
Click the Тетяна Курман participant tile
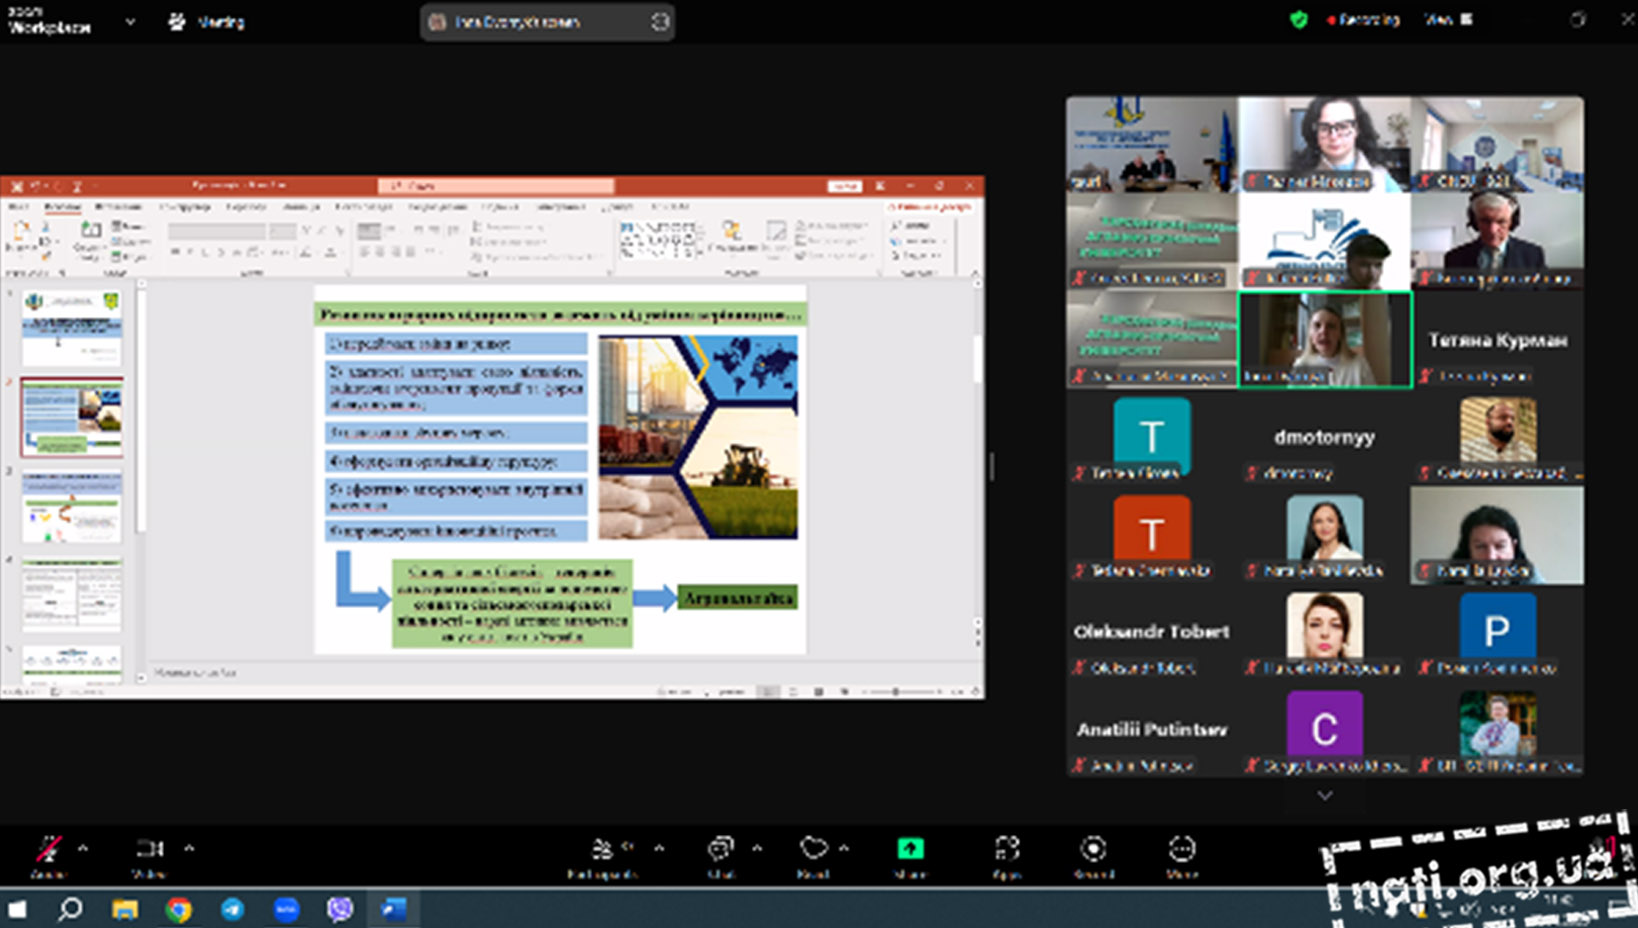click(x=1497, y=340)
